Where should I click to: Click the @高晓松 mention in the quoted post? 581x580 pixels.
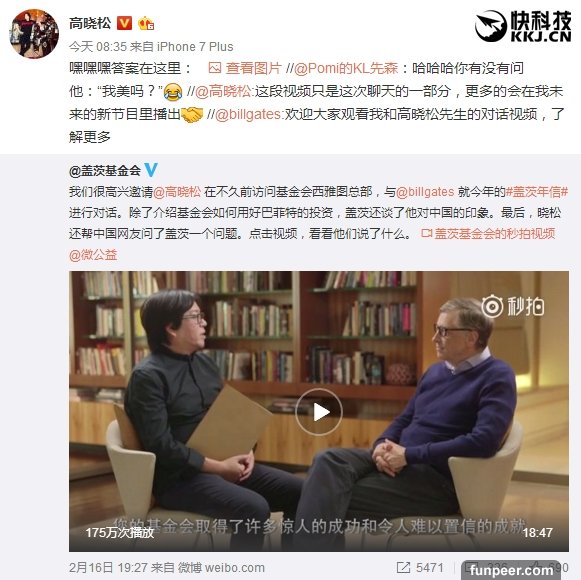point(177,192)
